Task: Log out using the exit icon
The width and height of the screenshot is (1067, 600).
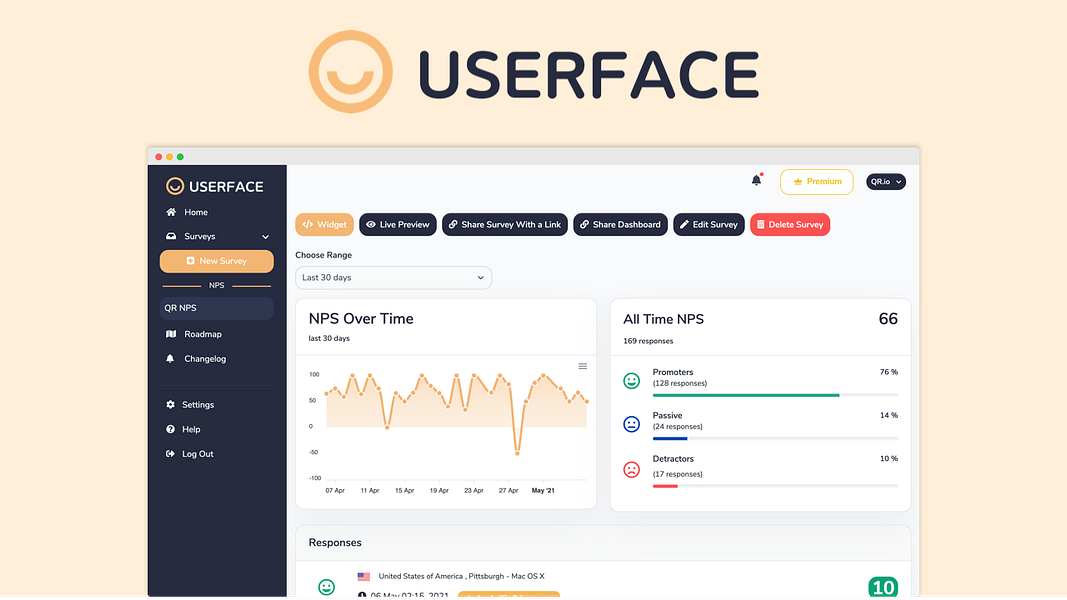Action: click(172, 453)
